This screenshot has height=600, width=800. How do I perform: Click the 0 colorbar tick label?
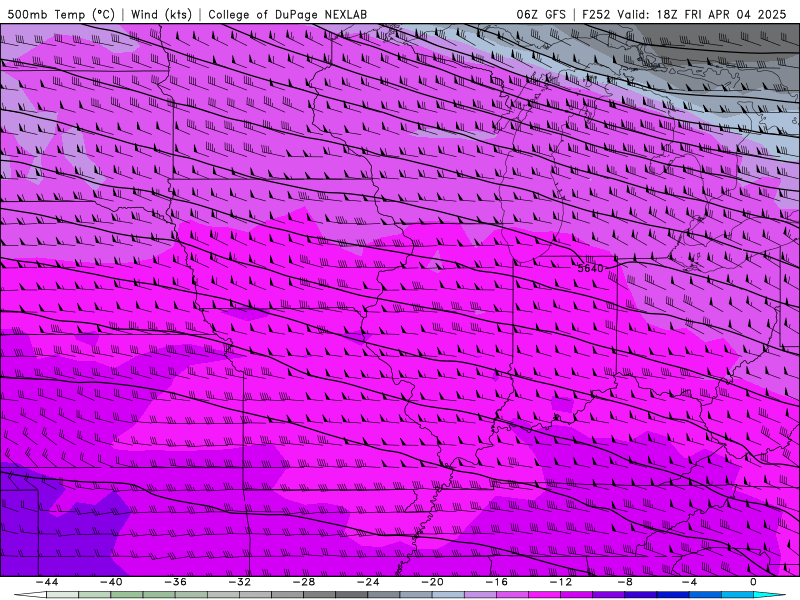(x=754, y=582)
